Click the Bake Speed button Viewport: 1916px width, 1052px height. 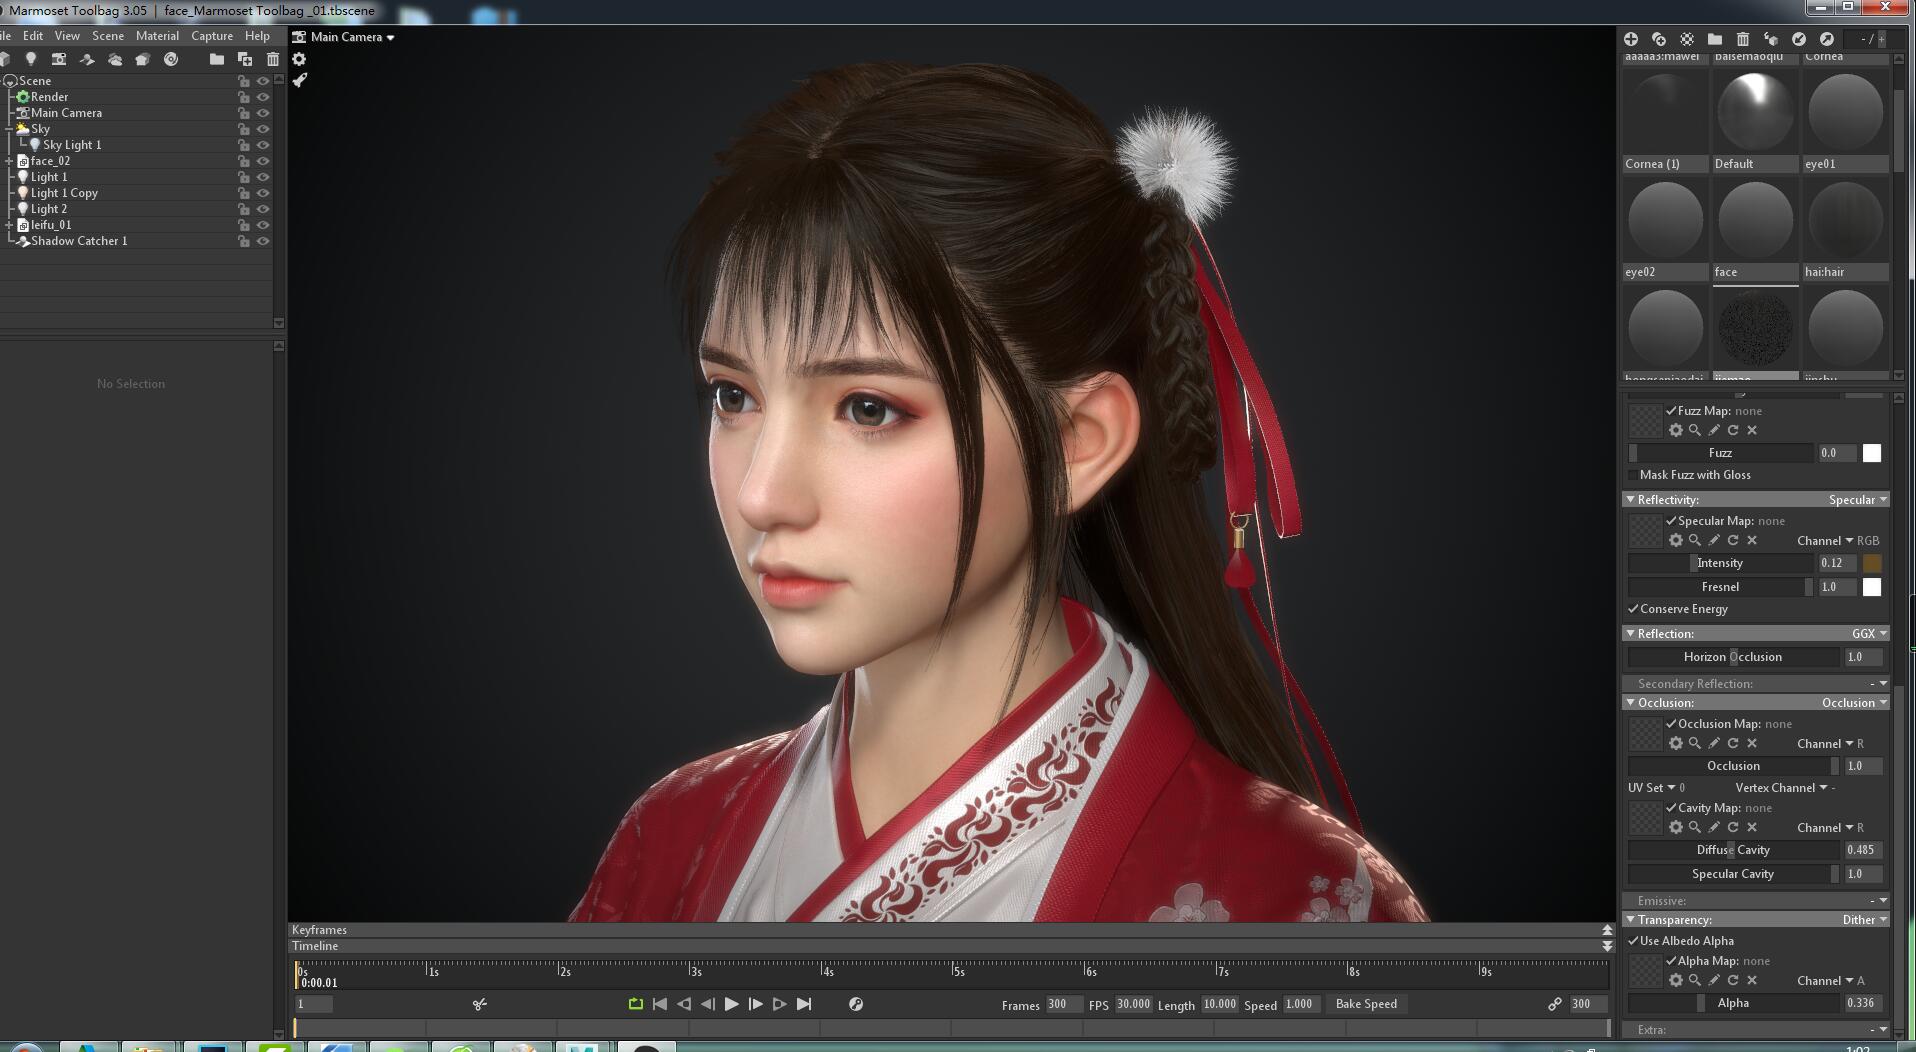click(x=1366, y=1004)
